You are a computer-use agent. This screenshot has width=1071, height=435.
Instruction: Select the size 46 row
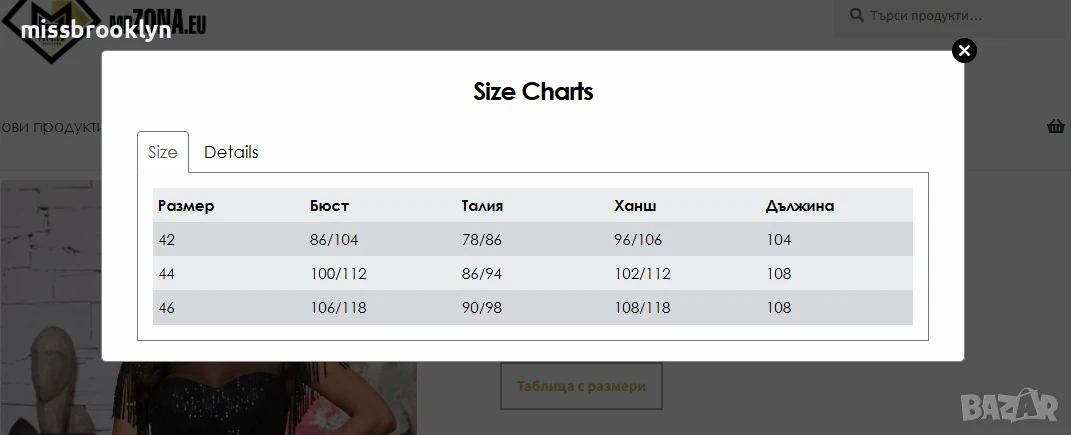click(533, 307)
